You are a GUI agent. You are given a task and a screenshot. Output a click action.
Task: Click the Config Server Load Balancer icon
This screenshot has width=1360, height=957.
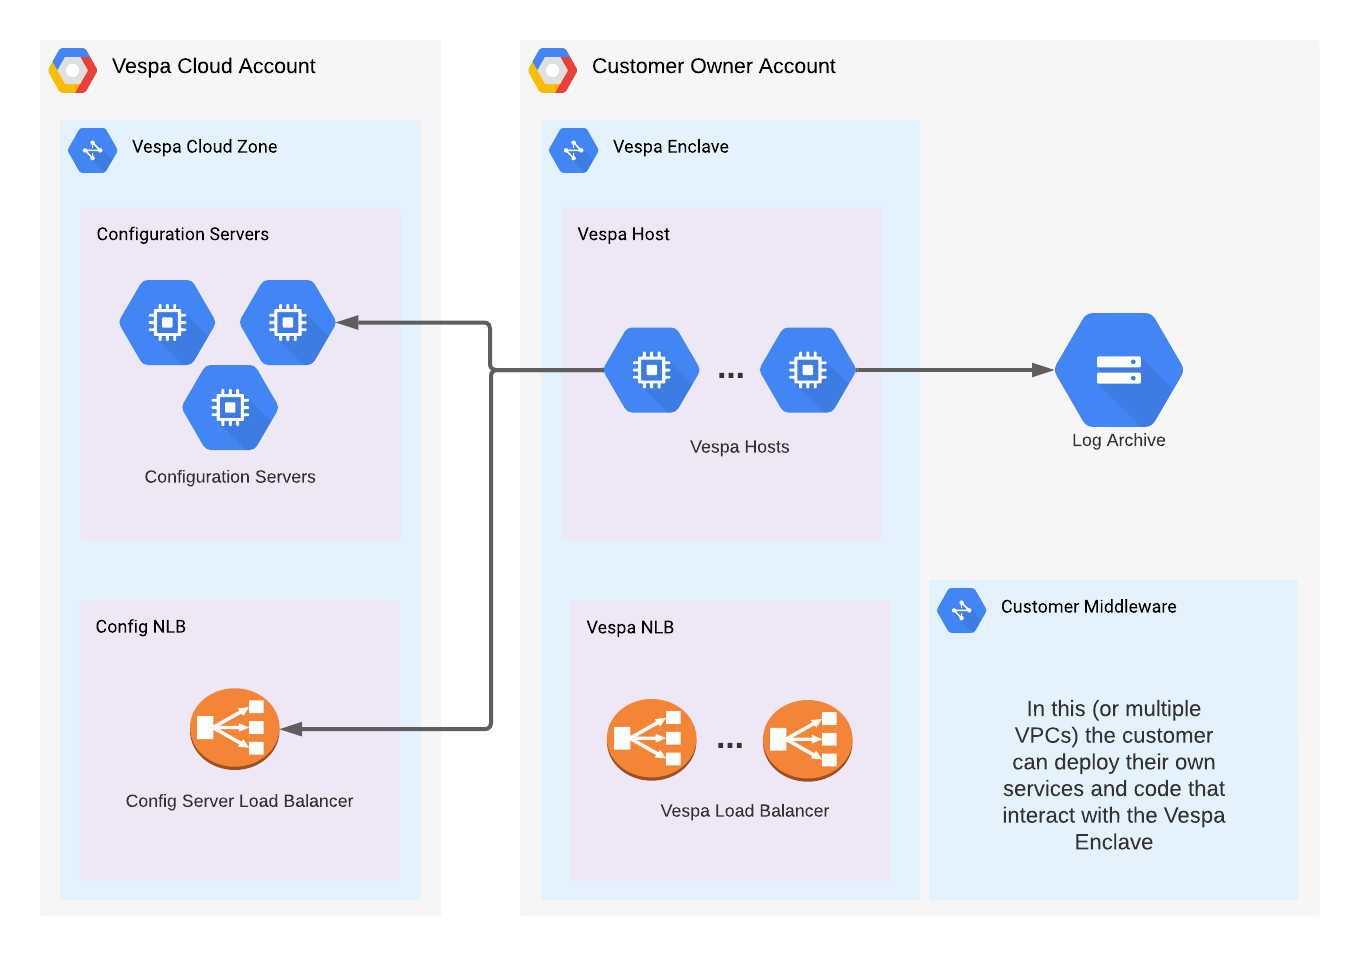pos(234,728)
